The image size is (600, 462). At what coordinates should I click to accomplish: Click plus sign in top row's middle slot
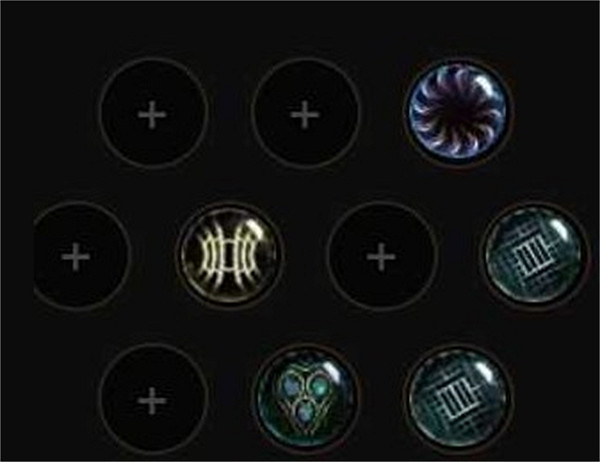click(x=305, y=114)
